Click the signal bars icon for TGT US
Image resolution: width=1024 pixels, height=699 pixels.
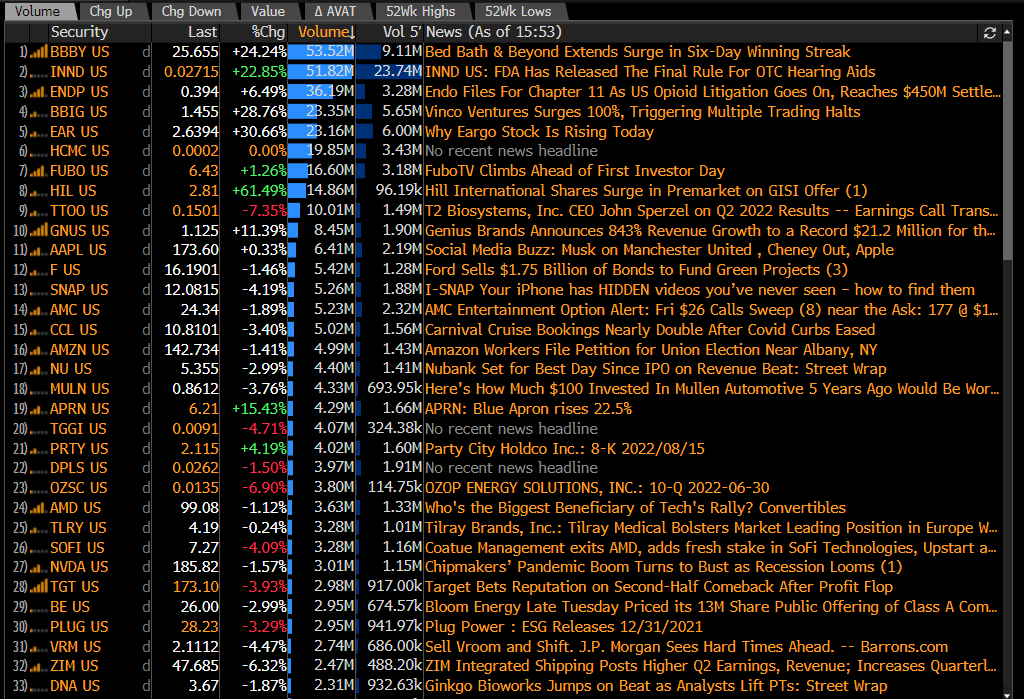click(39, 587)
